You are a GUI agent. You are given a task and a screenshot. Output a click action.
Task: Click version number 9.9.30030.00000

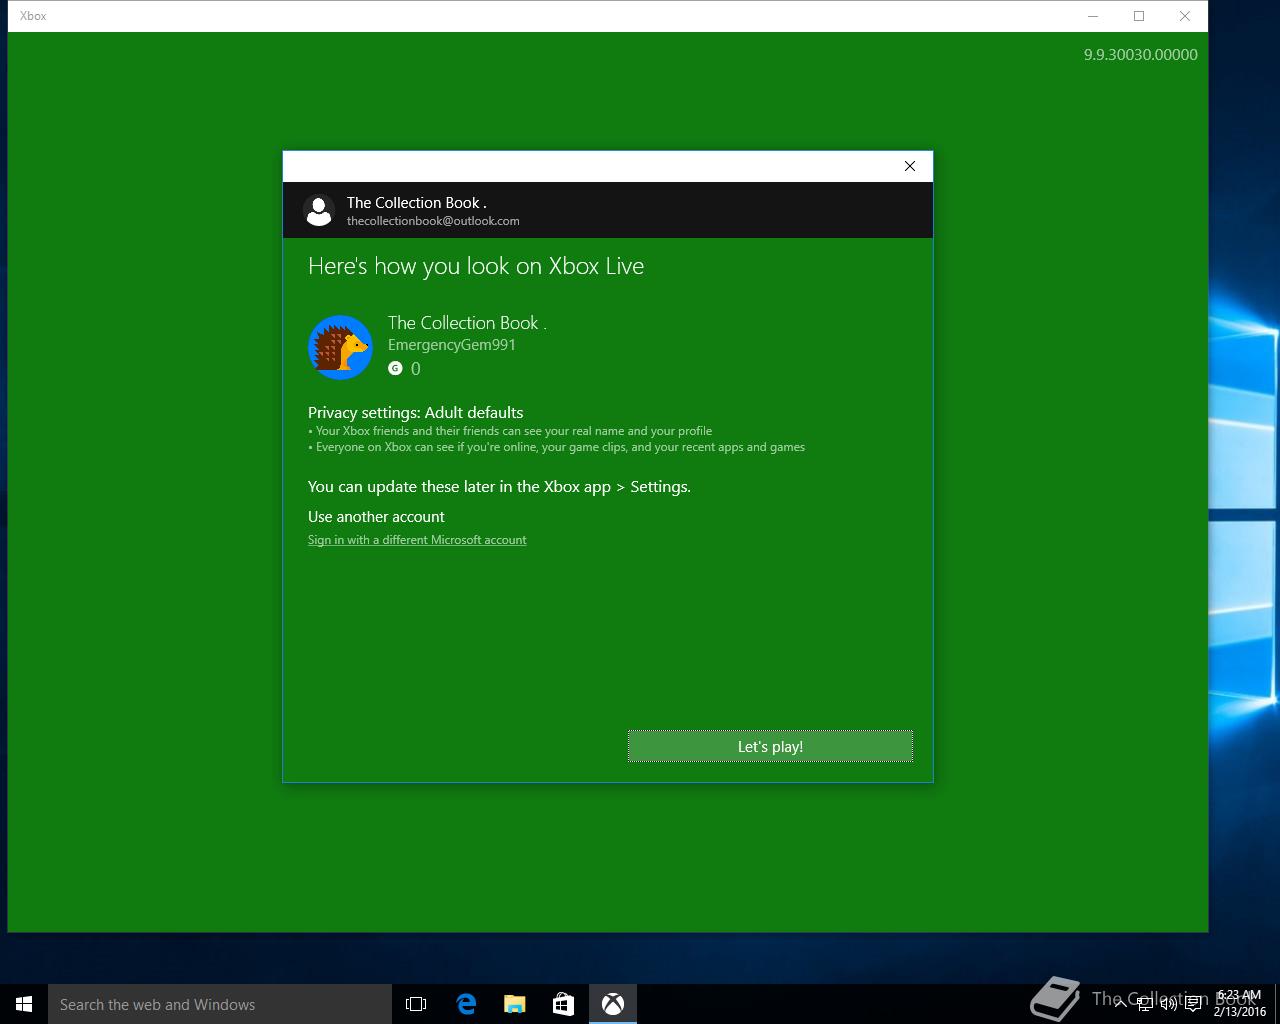pyautogui.click(x=1140, y=55)
